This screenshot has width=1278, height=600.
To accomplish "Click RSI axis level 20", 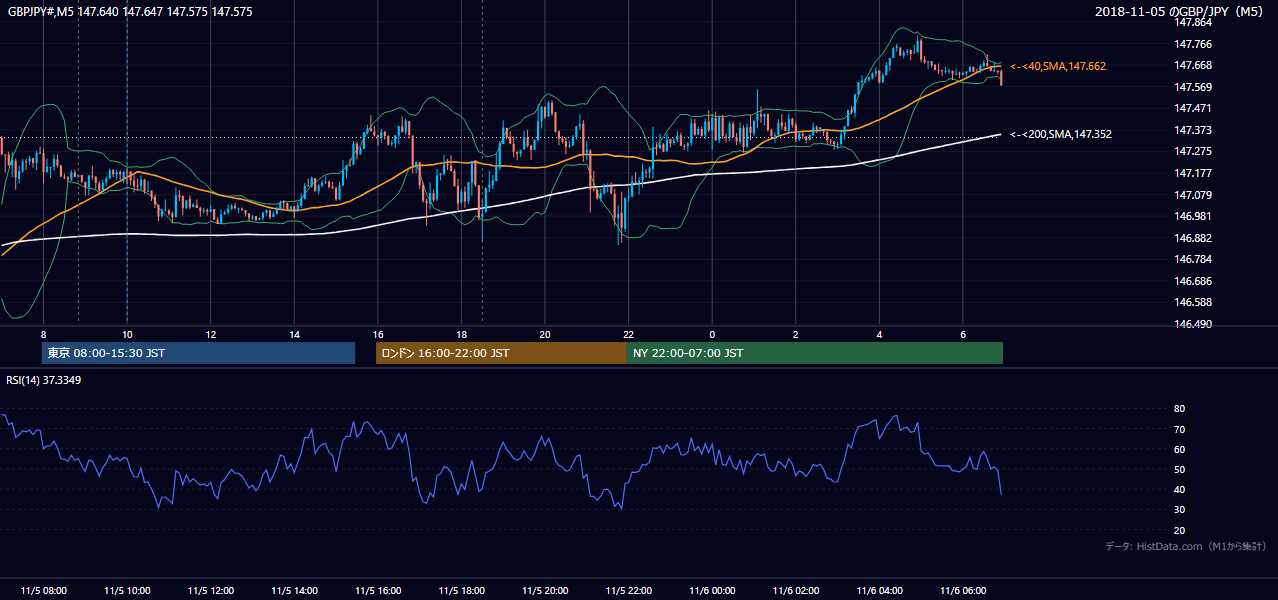I will (1180, 530).
